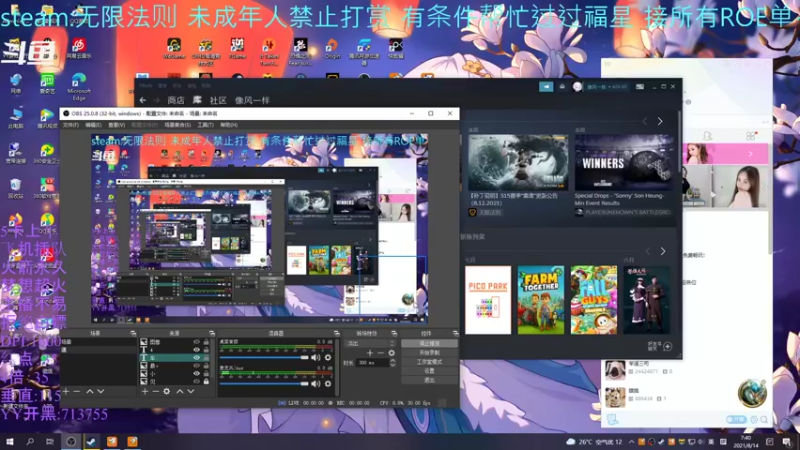Toggle visibility of 贝 source

(x=196, y=381)
